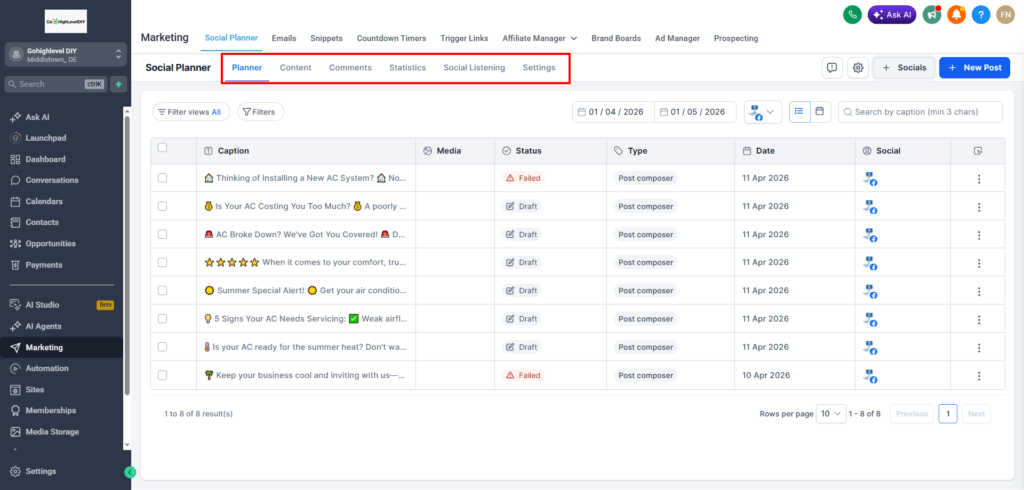Click the Socials button

pyautogui.click(x=904, y=67)
